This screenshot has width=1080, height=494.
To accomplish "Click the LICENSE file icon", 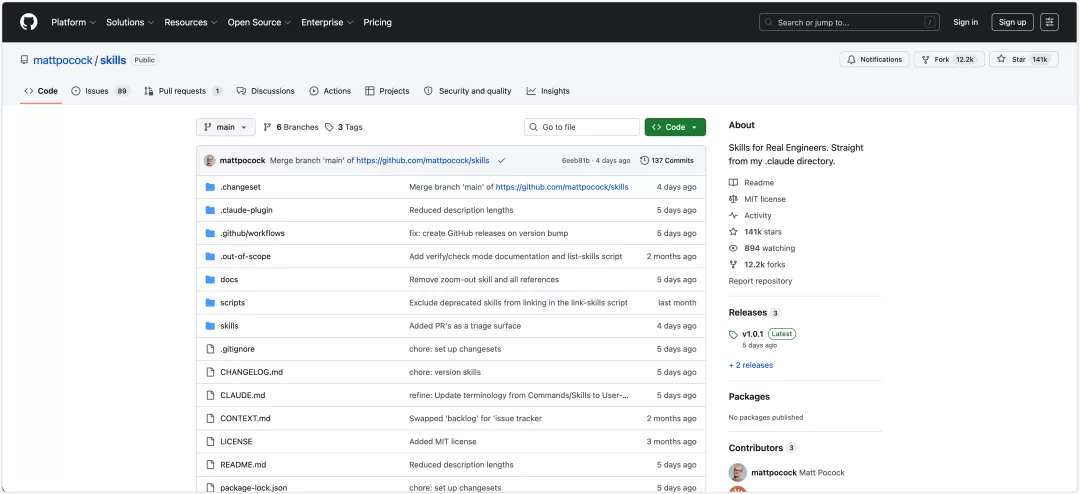I will click(210, 442).
